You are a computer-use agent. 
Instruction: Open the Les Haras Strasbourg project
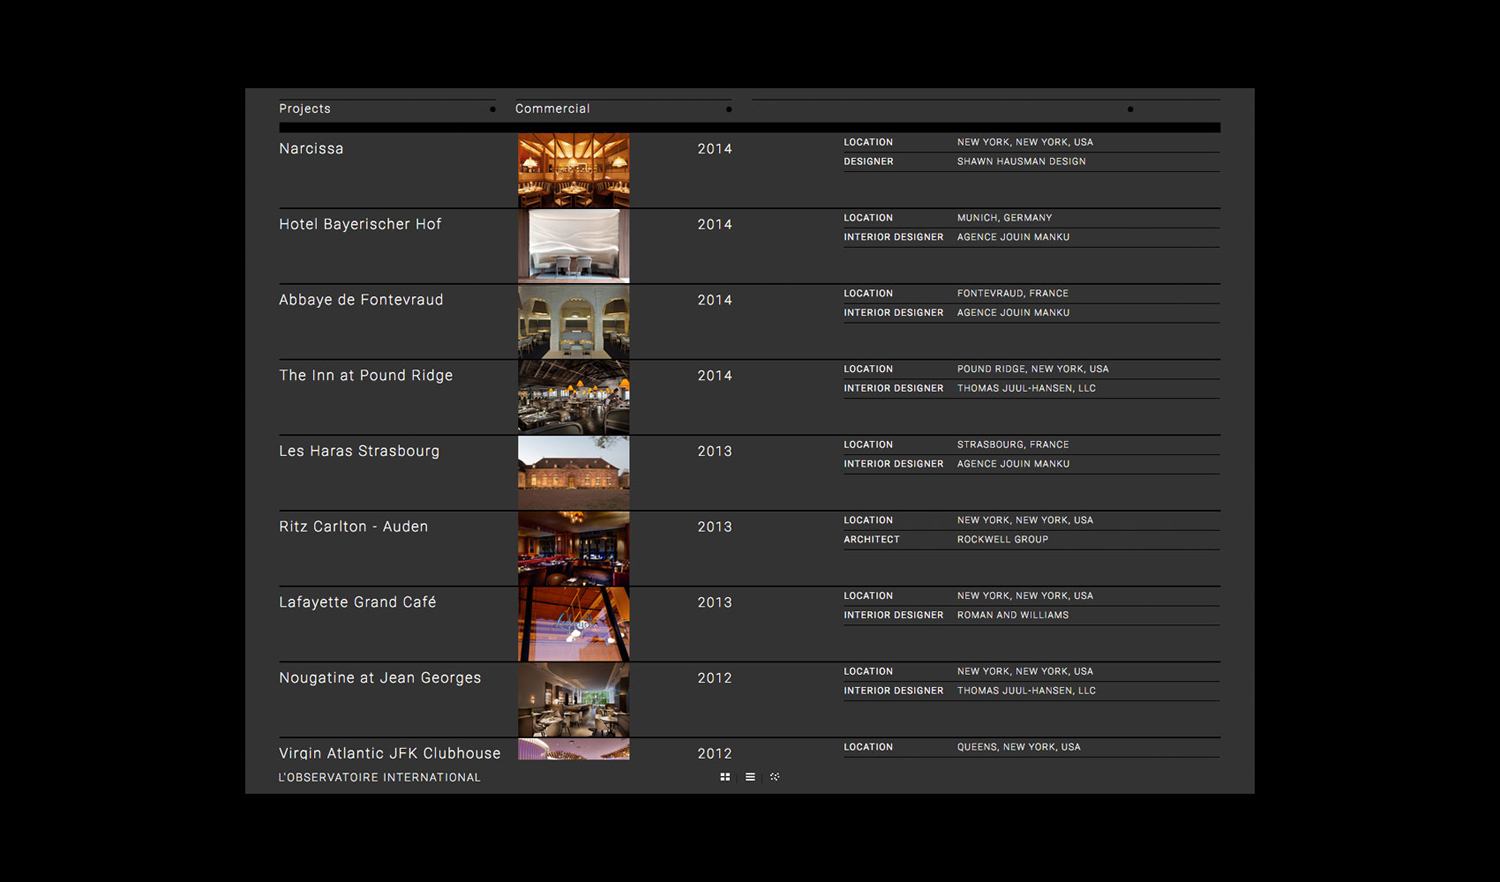click(359, 451)
